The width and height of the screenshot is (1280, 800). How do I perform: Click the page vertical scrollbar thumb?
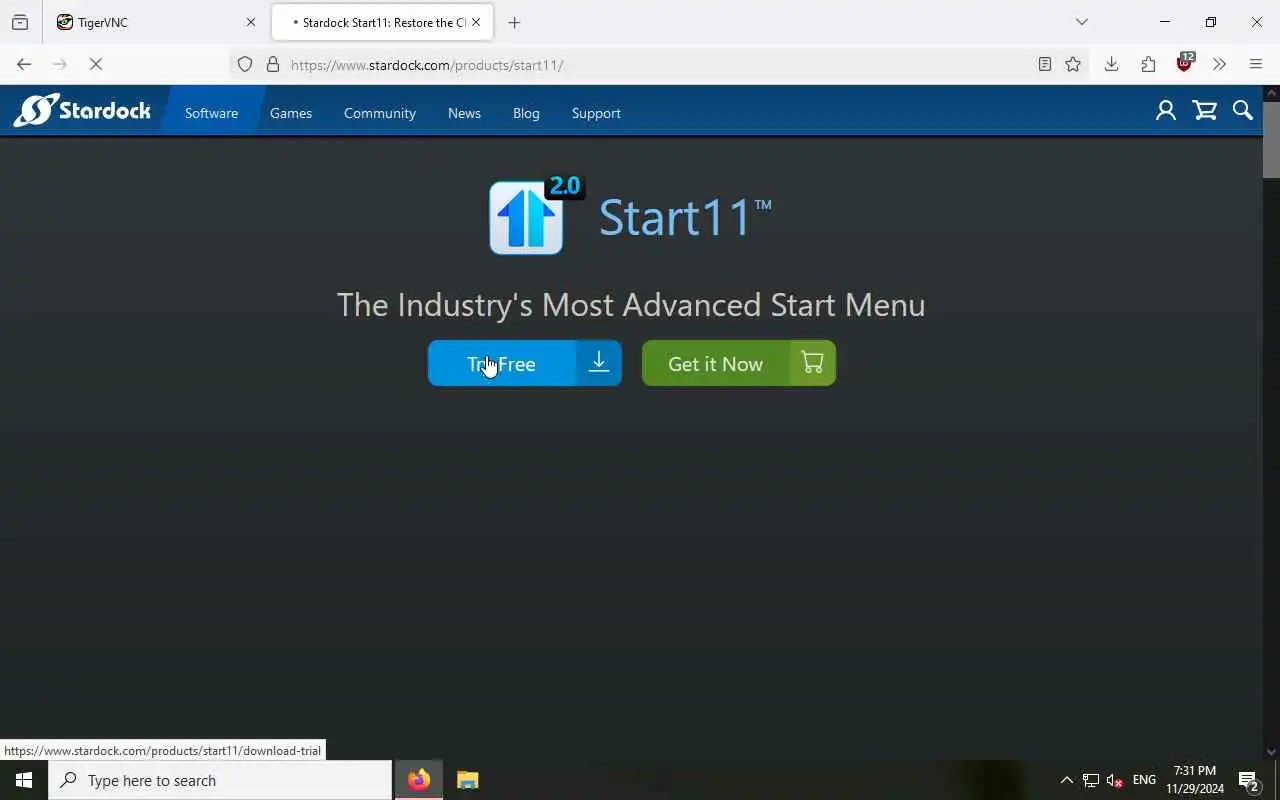(x=1271, y=139)
